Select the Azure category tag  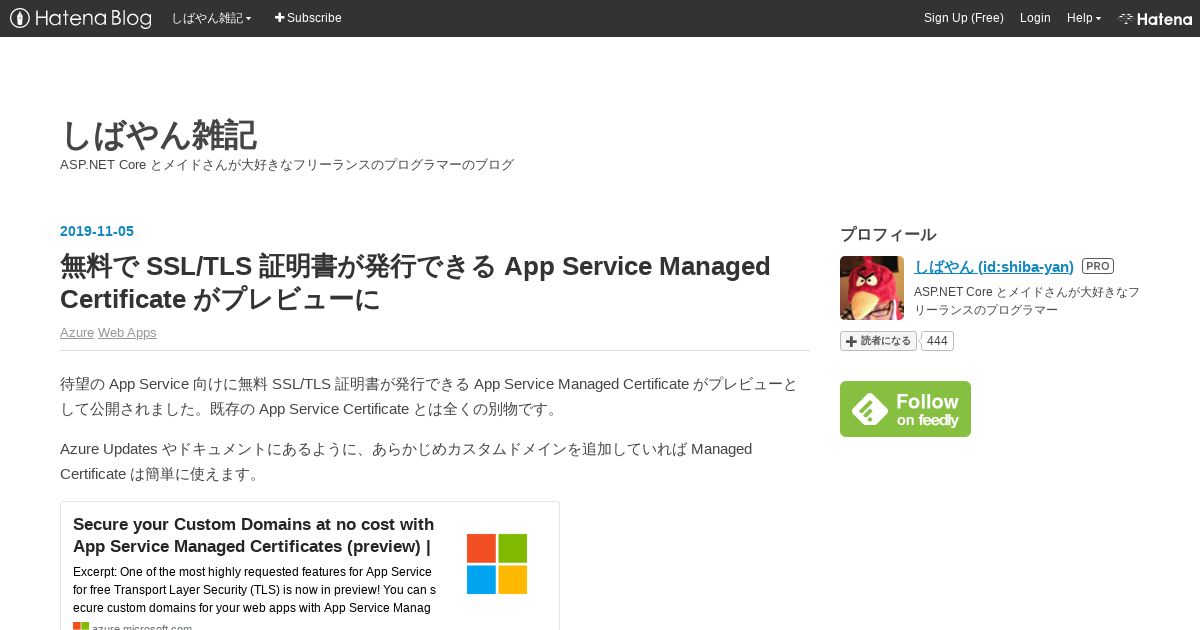[77, 333]
